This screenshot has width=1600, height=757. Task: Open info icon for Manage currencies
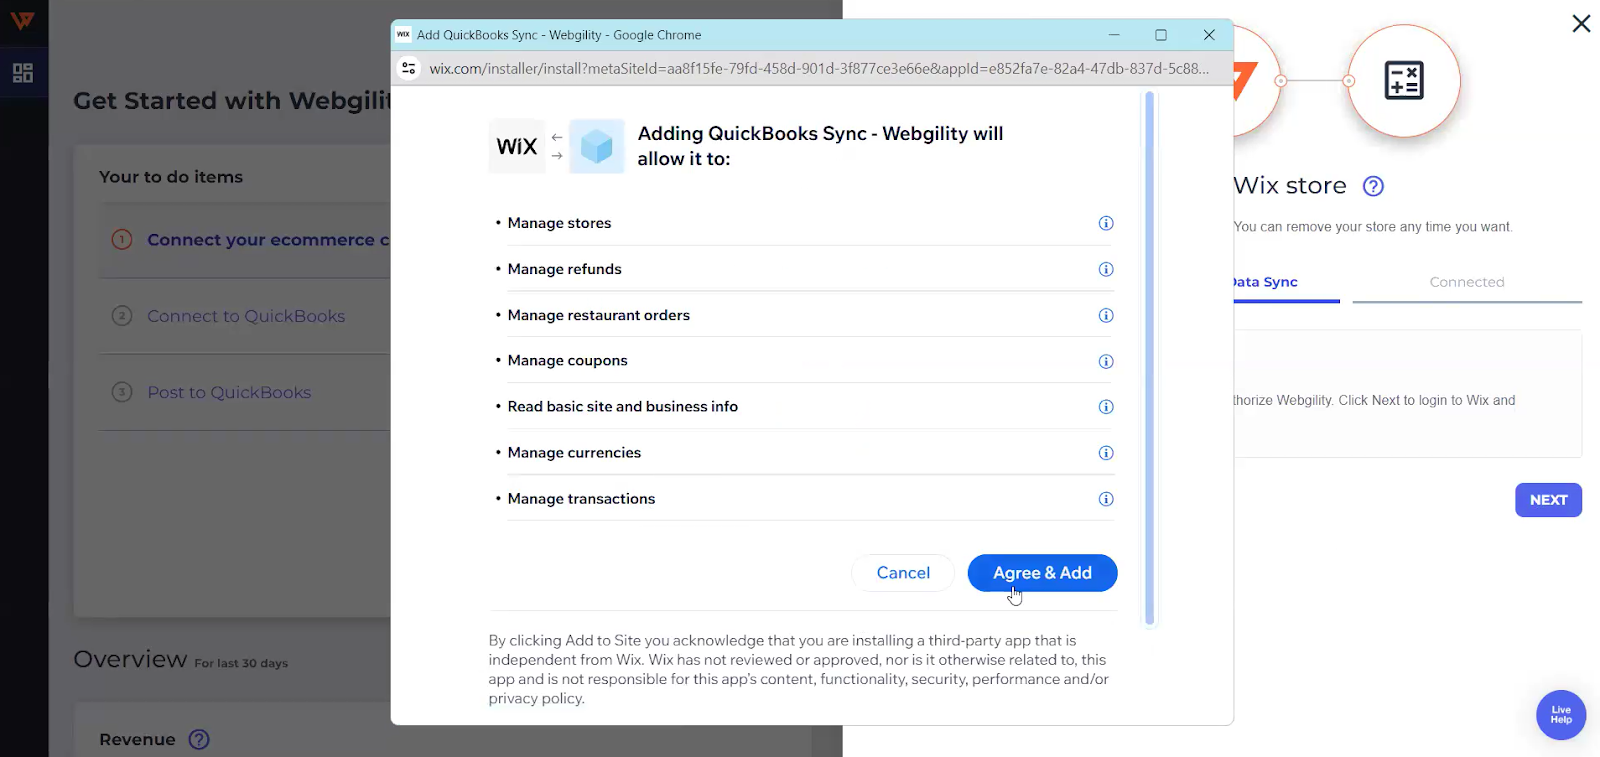(x=1105, y=453)
